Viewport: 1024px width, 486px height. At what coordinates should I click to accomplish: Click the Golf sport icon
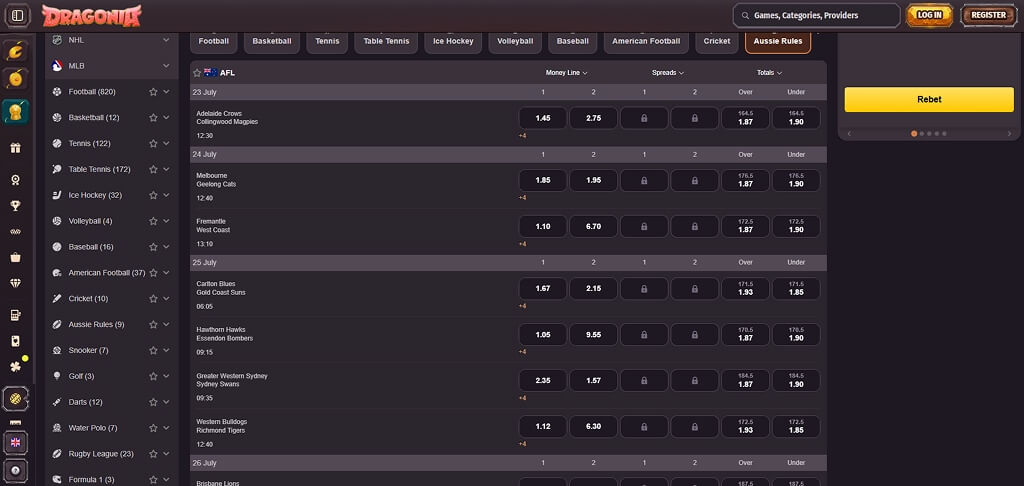pyautogui.click(x=57, y=376)
